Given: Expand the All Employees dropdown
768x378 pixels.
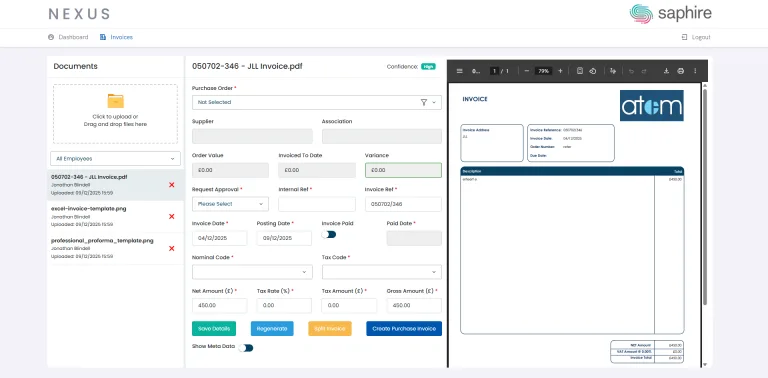Looking at the screenshot, I should click(116, 159).
